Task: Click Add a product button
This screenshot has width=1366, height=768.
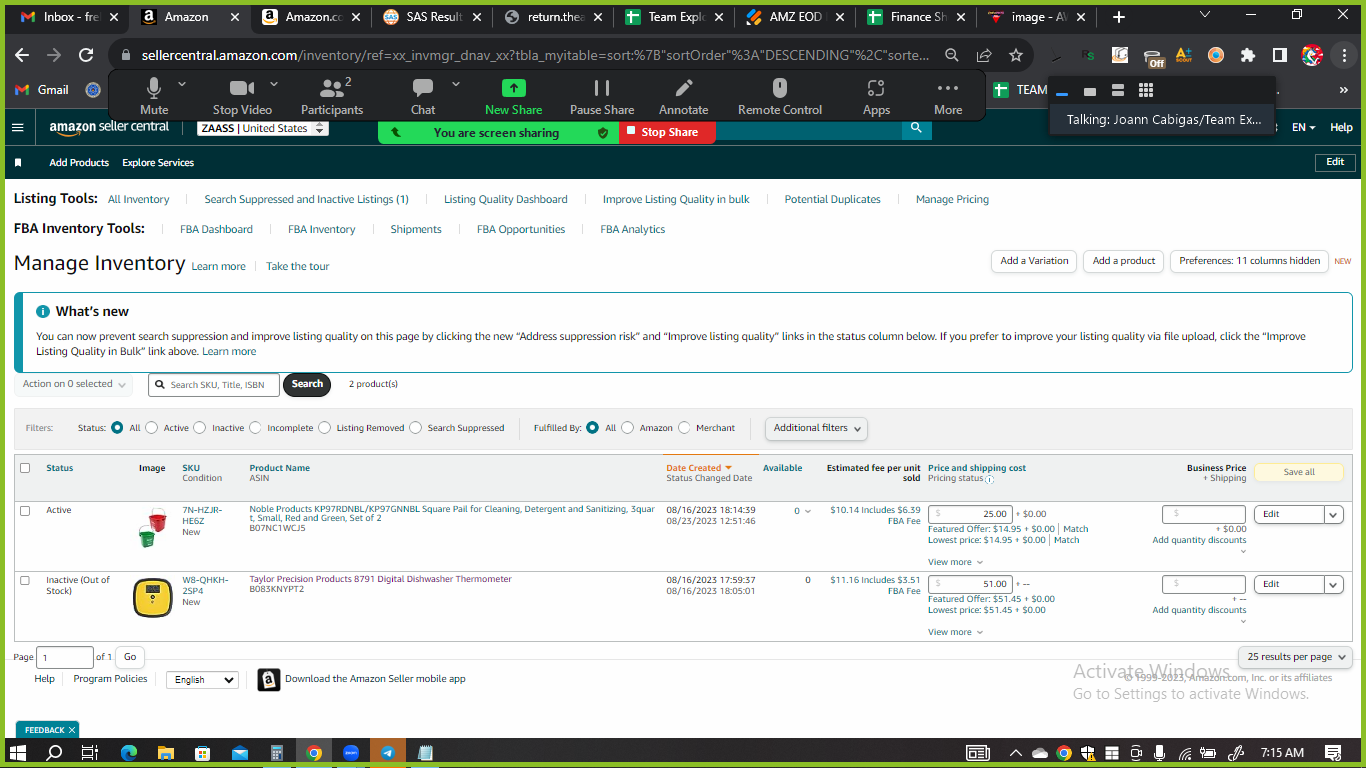Action: click(x=1124, y=261)
